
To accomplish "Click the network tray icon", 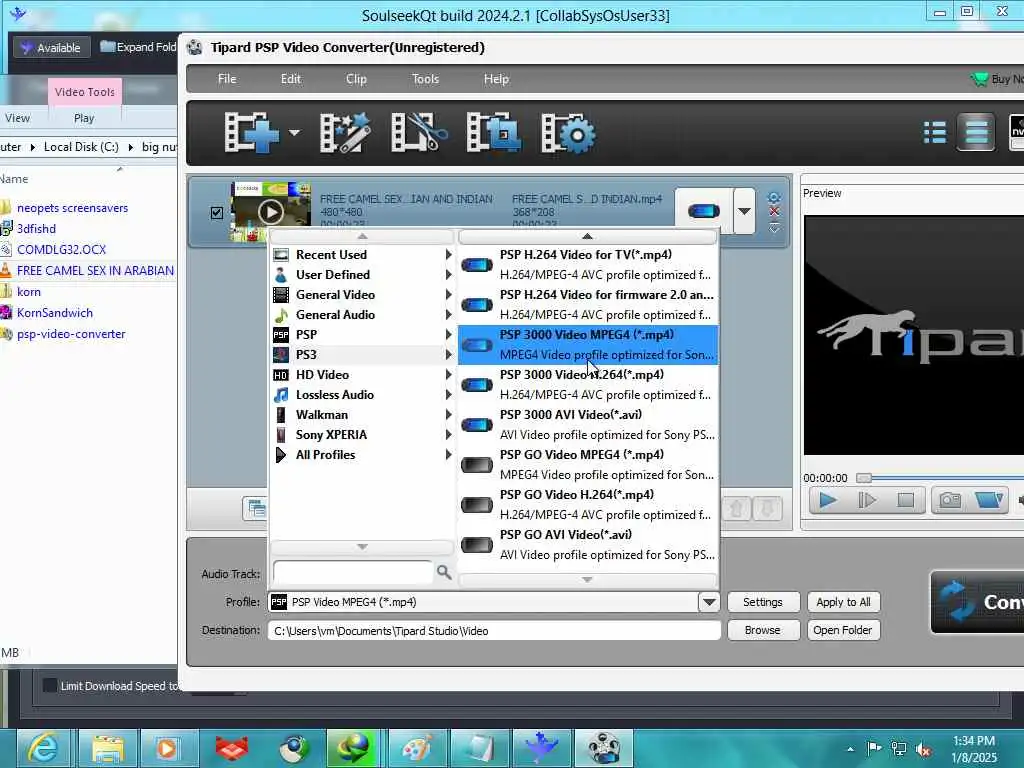I will pyautogui.click(x=899, y=749).
